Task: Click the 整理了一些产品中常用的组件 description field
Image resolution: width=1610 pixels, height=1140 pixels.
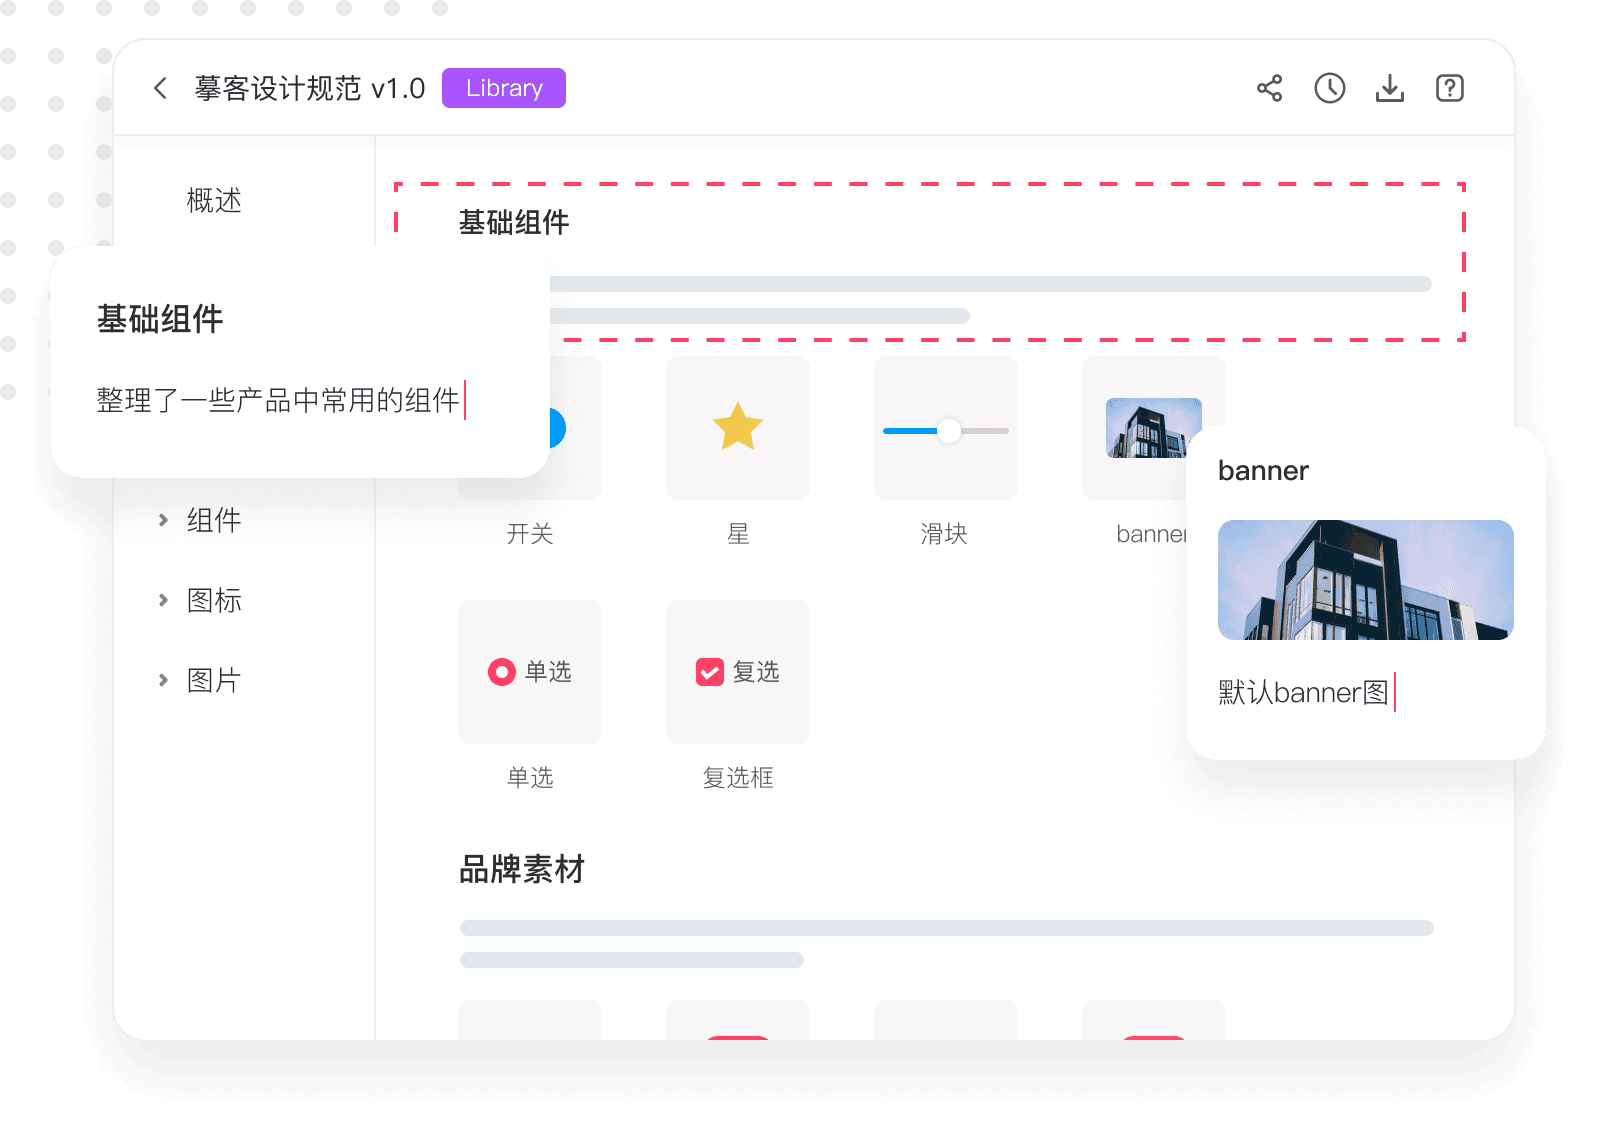Action: [278, 401]
